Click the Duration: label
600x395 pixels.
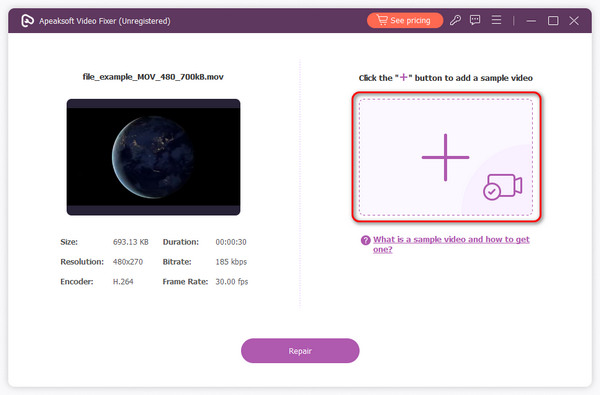point(181,242)
